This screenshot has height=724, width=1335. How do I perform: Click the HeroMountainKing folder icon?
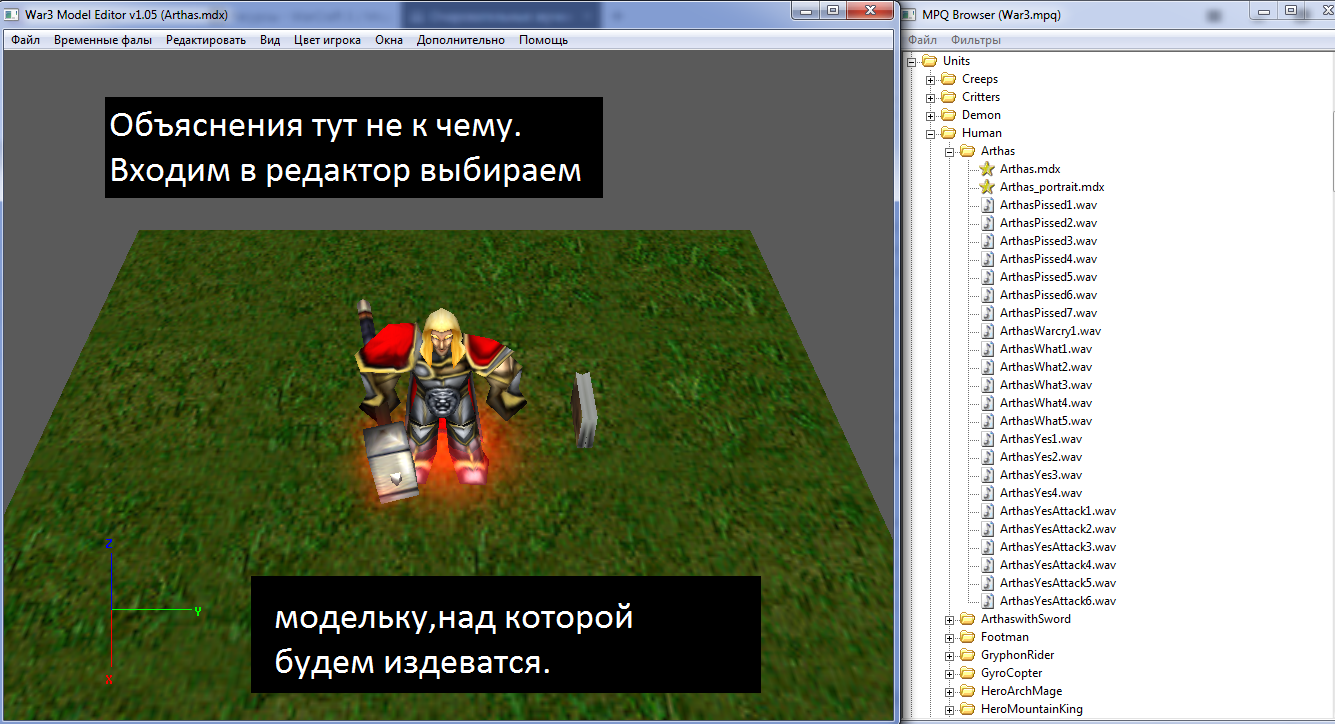click(x=968, y=709)
